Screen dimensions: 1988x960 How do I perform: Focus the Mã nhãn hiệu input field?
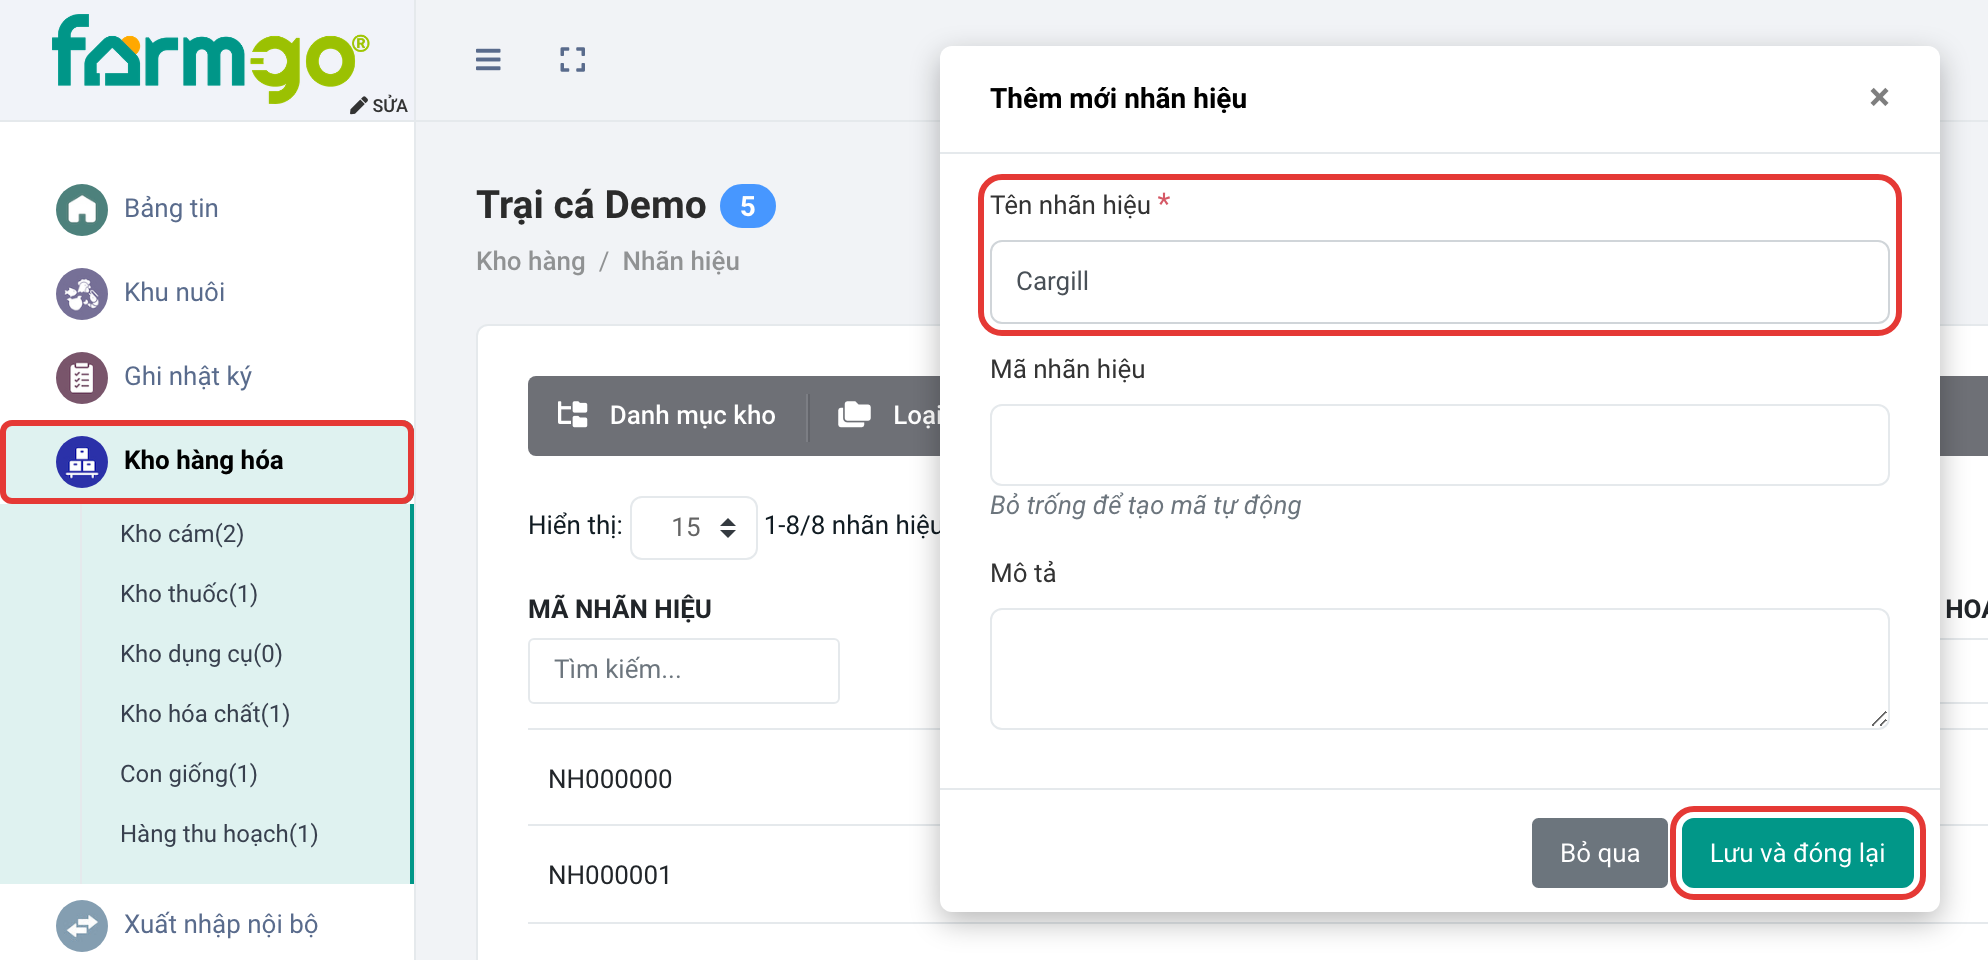tap(1439, 445)
